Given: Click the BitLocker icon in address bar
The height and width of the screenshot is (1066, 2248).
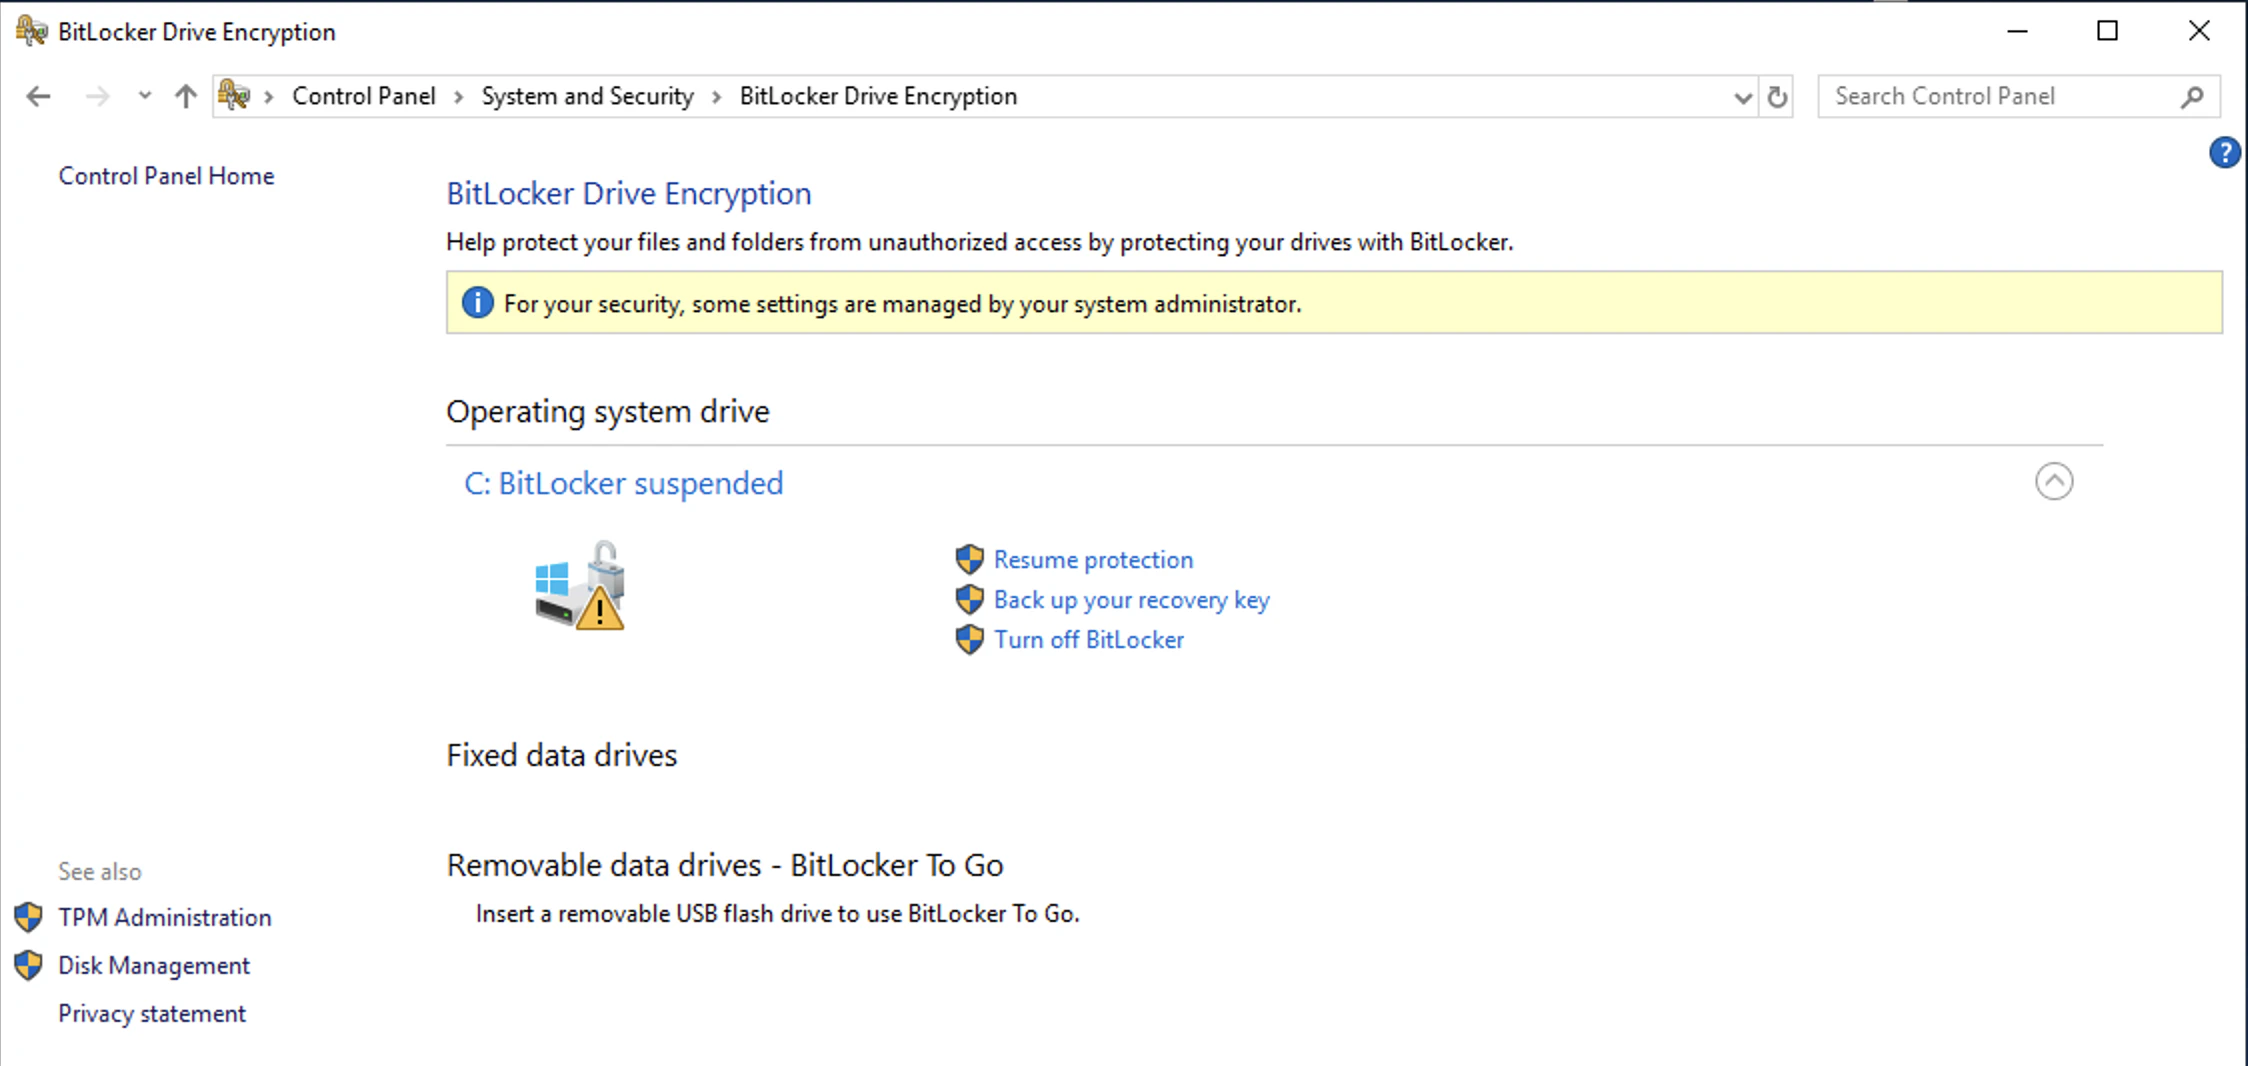Looking at the screenshot, I should 234,96.
